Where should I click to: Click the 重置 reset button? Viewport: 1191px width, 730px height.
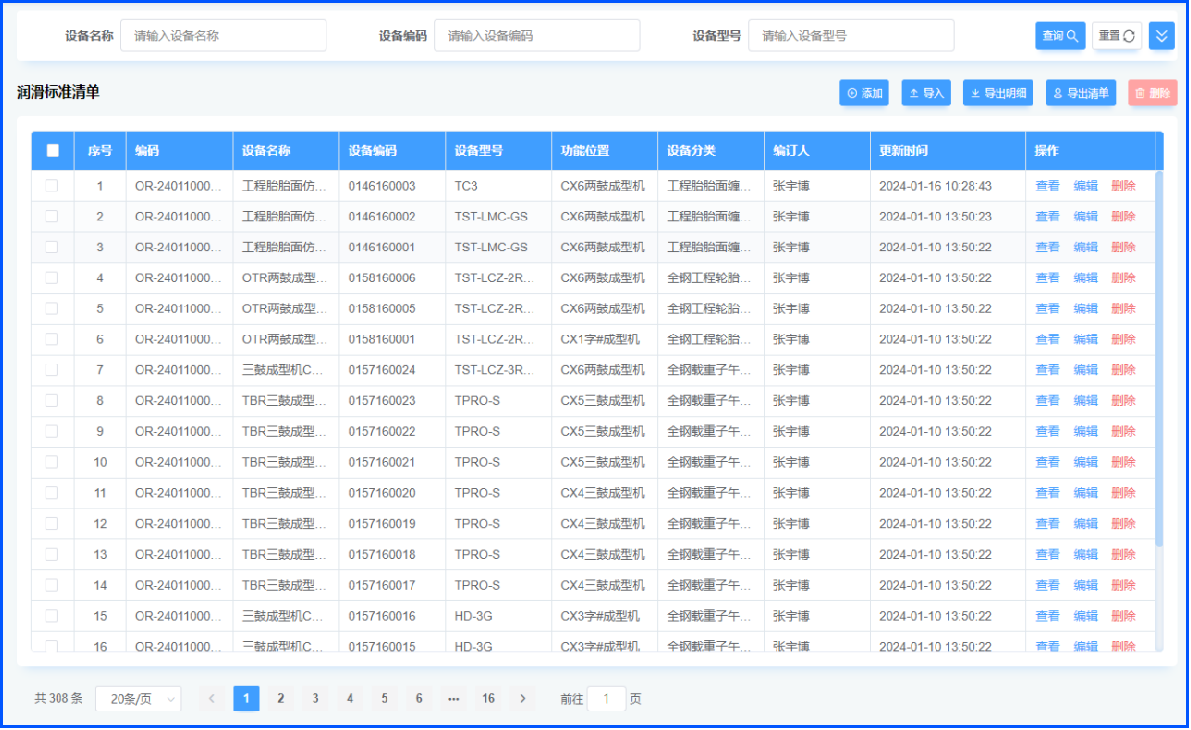point(1116,36)
